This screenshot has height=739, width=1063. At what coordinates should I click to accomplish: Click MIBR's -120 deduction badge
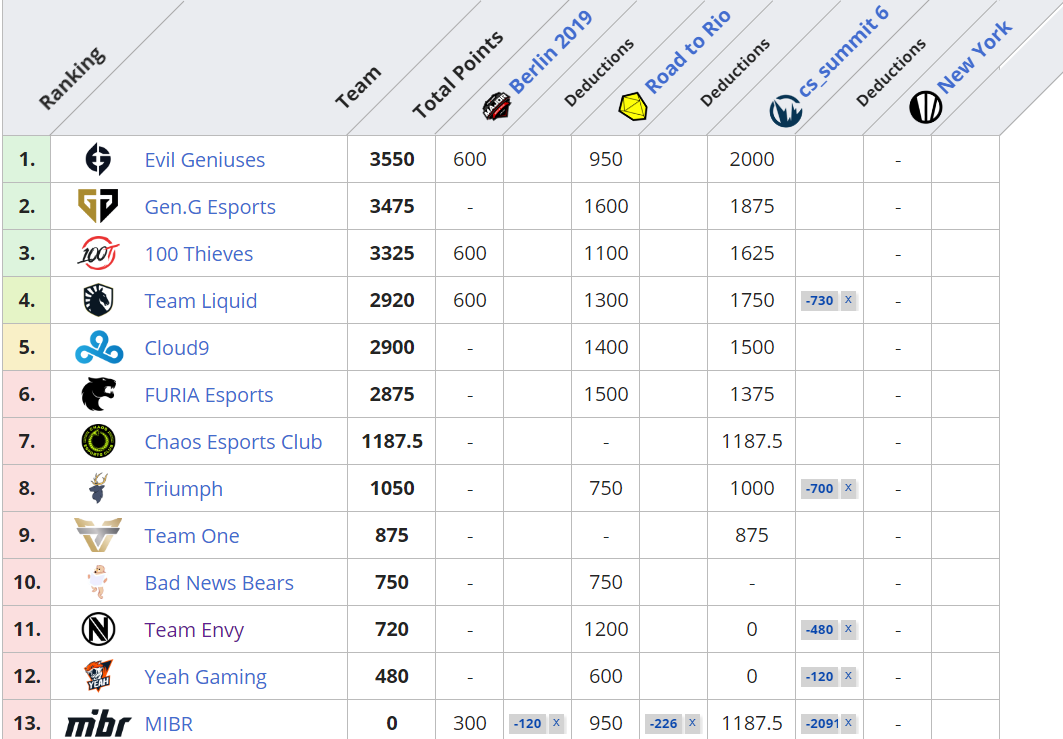point(527,723)
